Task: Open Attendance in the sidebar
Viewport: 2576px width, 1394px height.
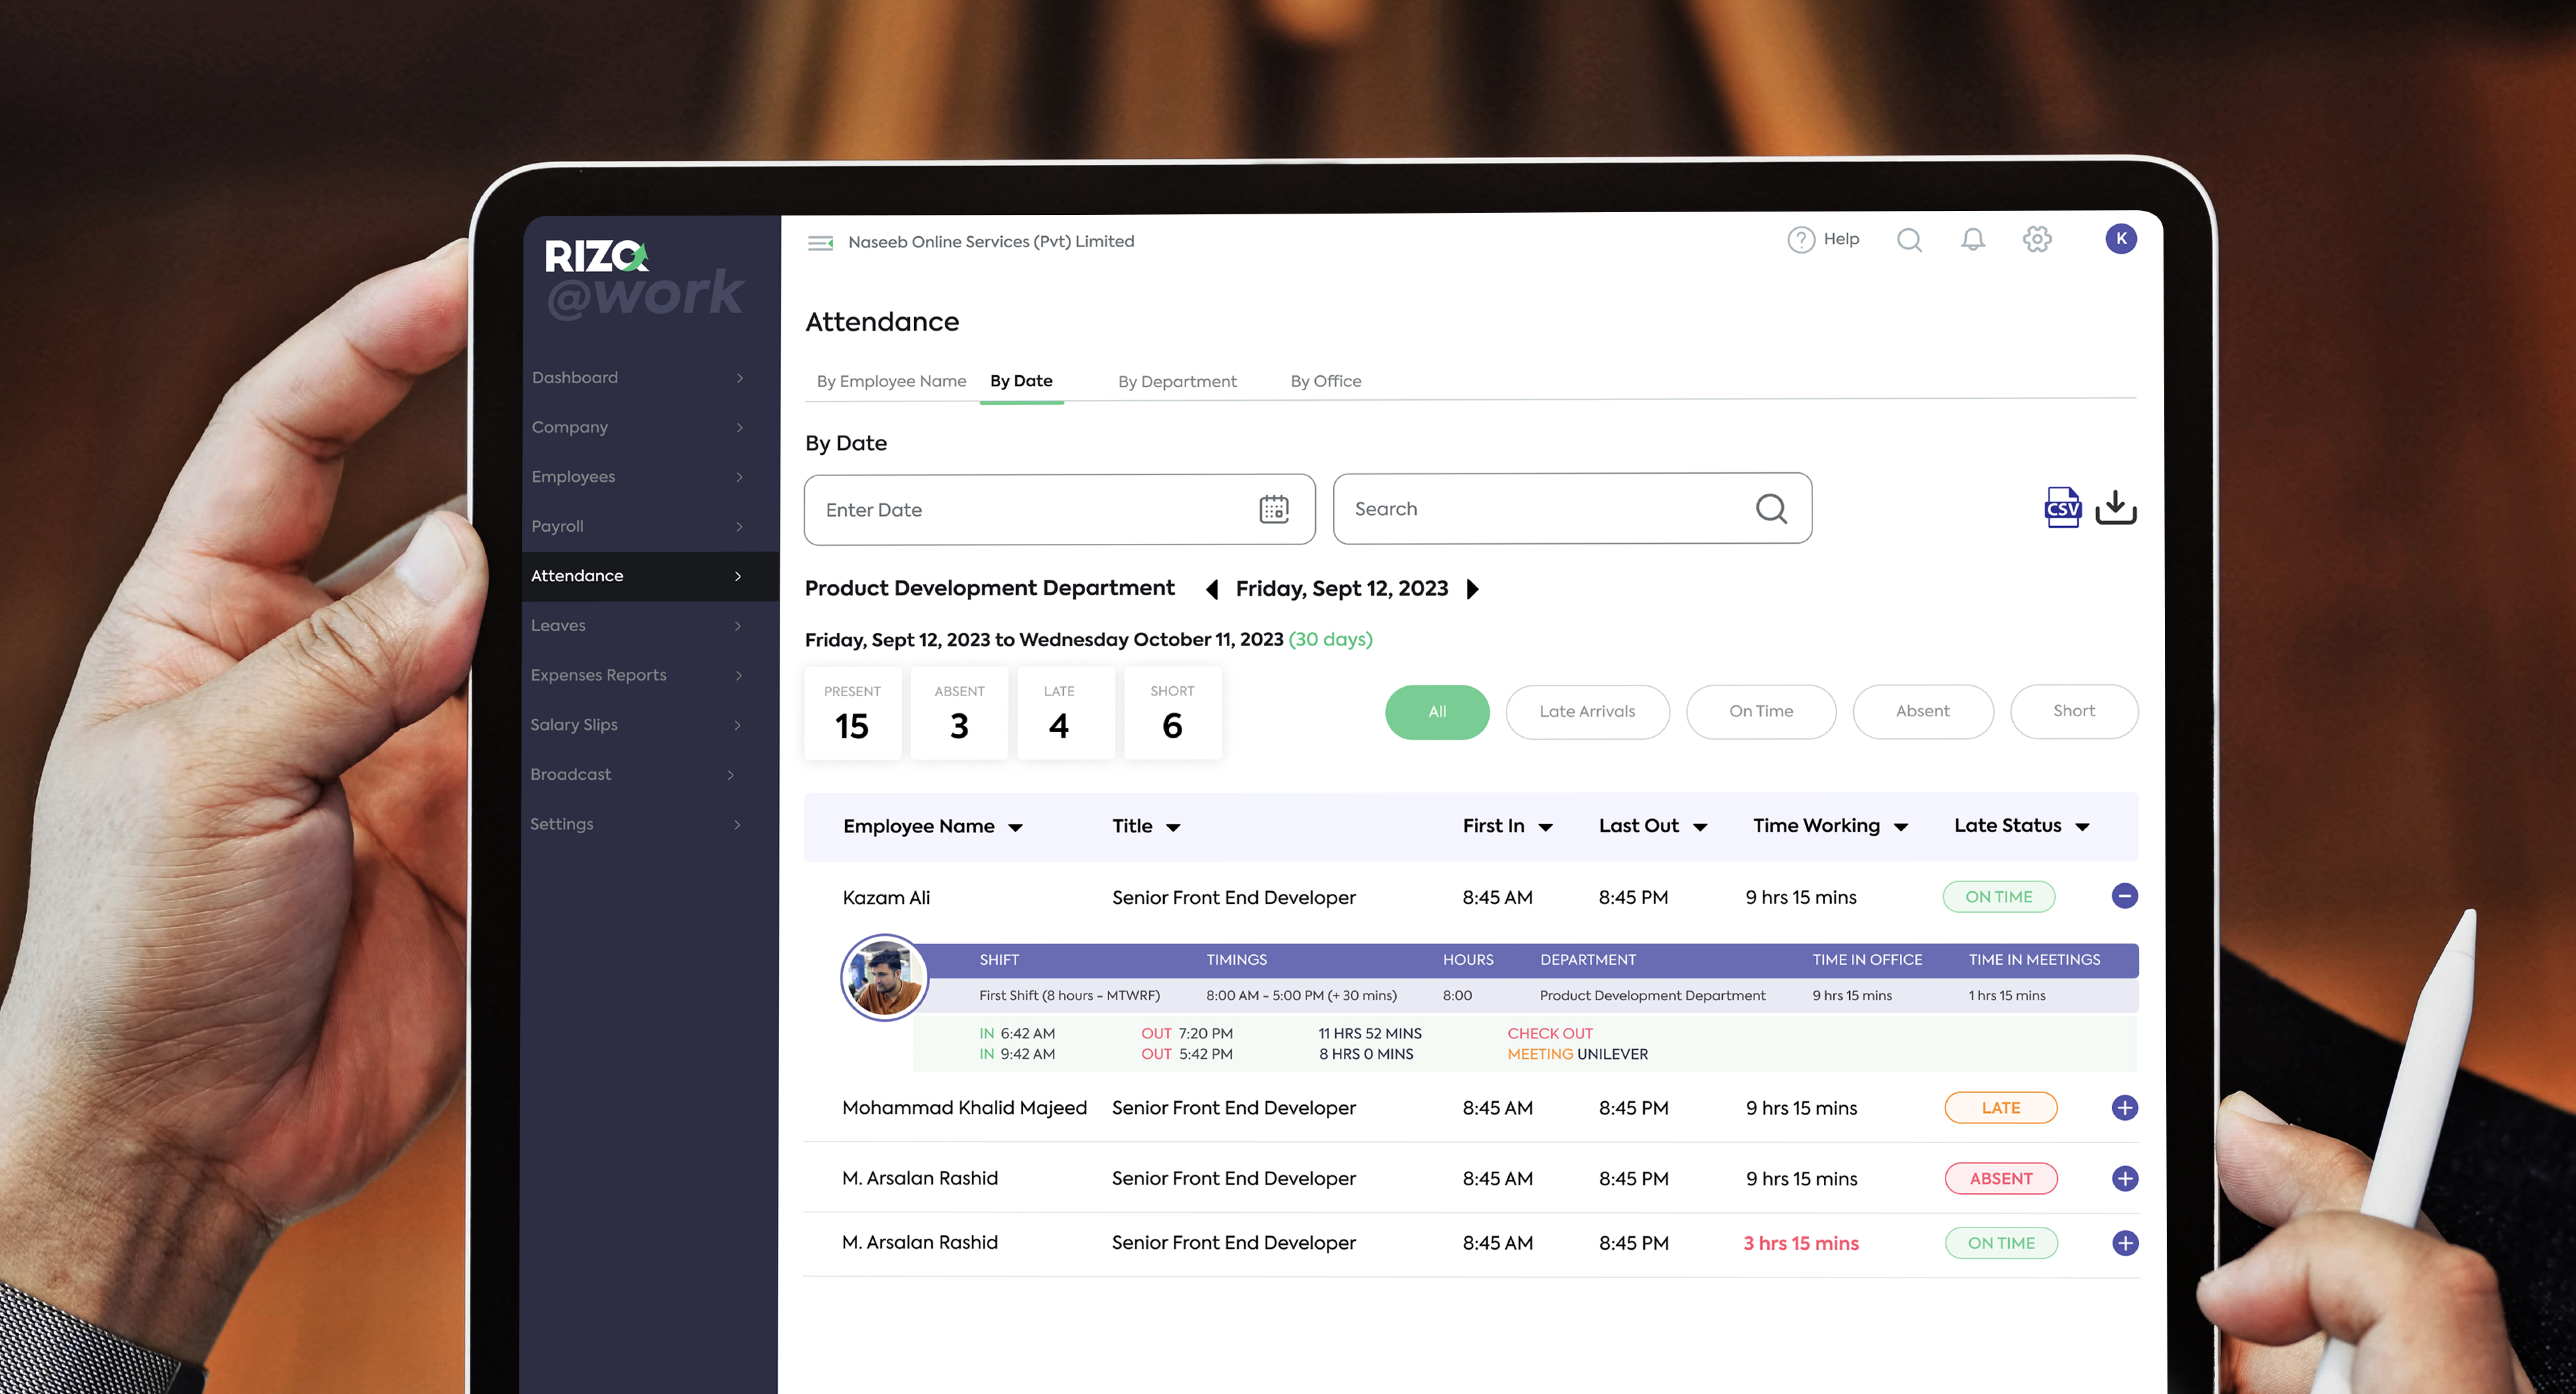Action: (649, 576)
